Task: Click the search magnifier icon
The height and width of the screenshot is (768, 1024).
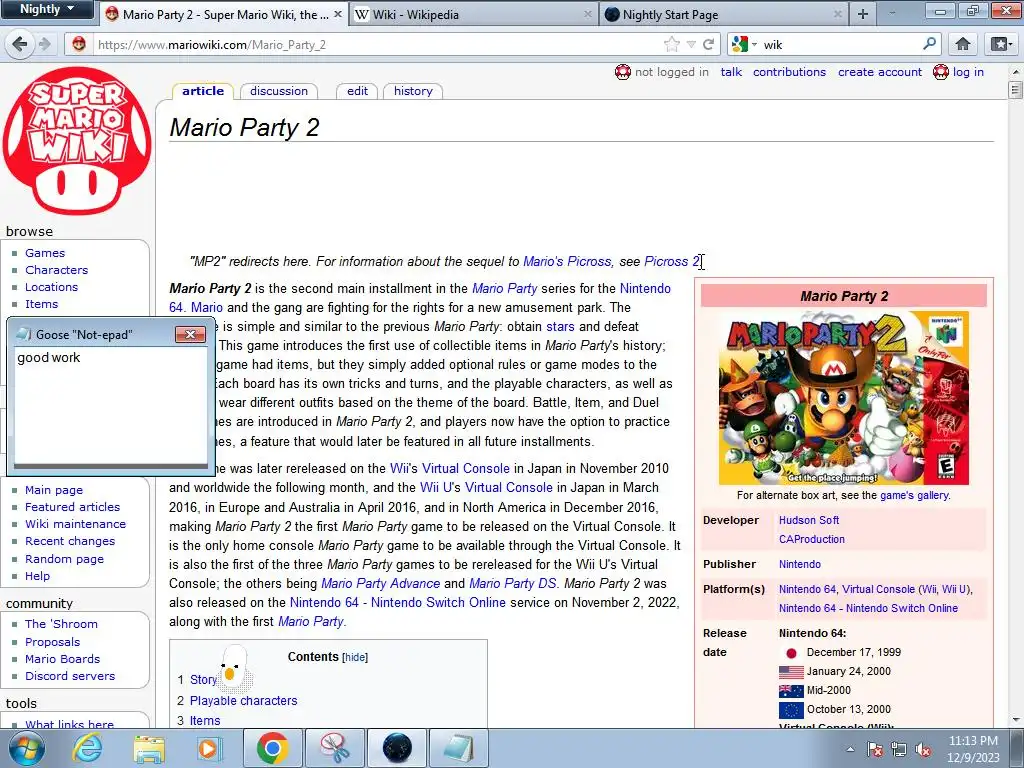Action: click(x=930, y=44)
